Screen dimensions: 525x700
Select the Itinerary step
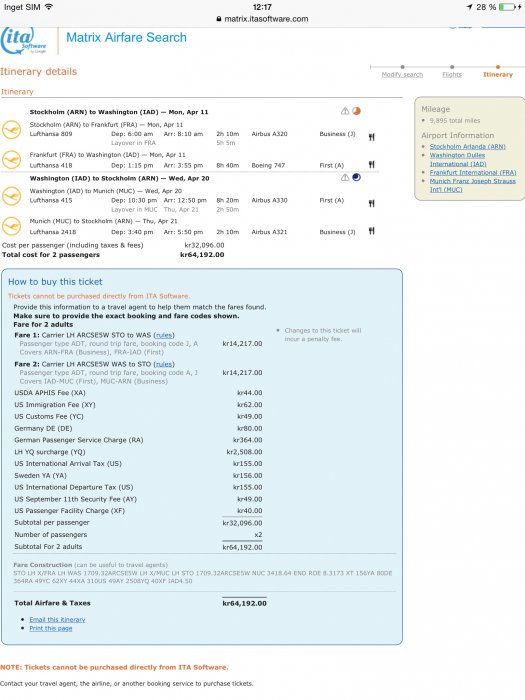tap(498, 75)
